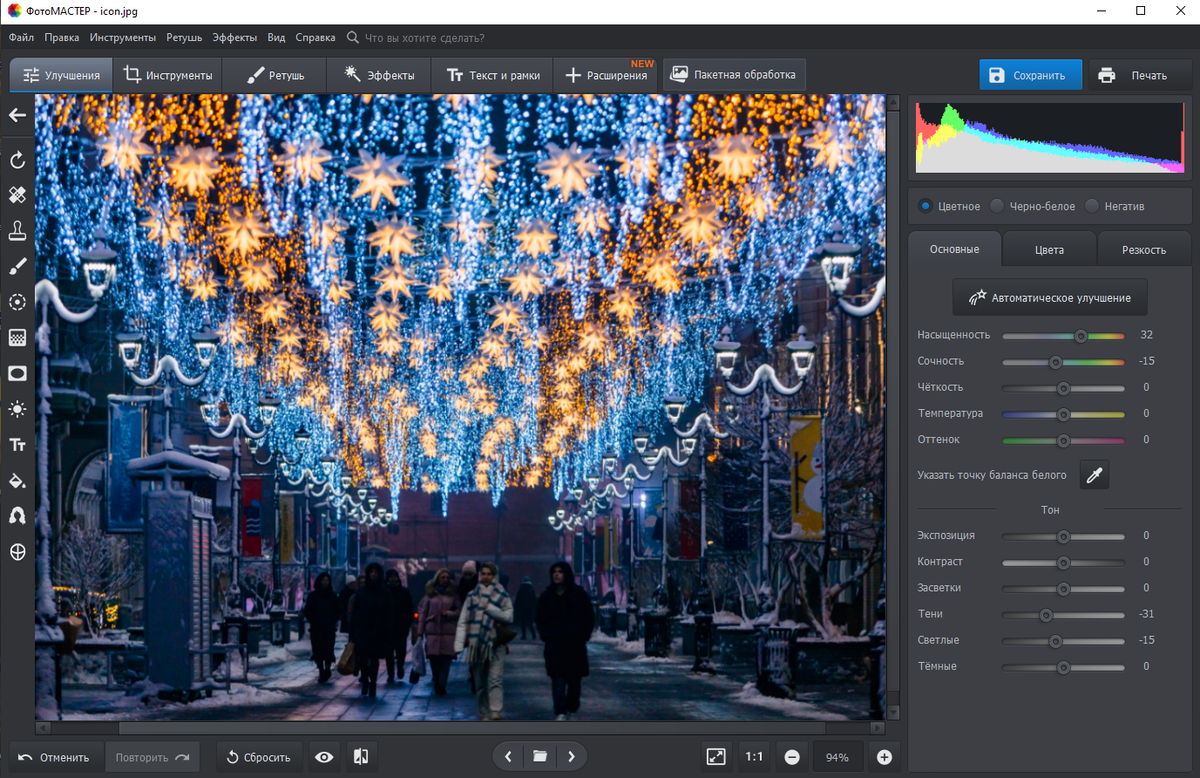The image size is (1200, 778).
Task: Click the fit-to-screen expand icon
Action: pos(716,757)
